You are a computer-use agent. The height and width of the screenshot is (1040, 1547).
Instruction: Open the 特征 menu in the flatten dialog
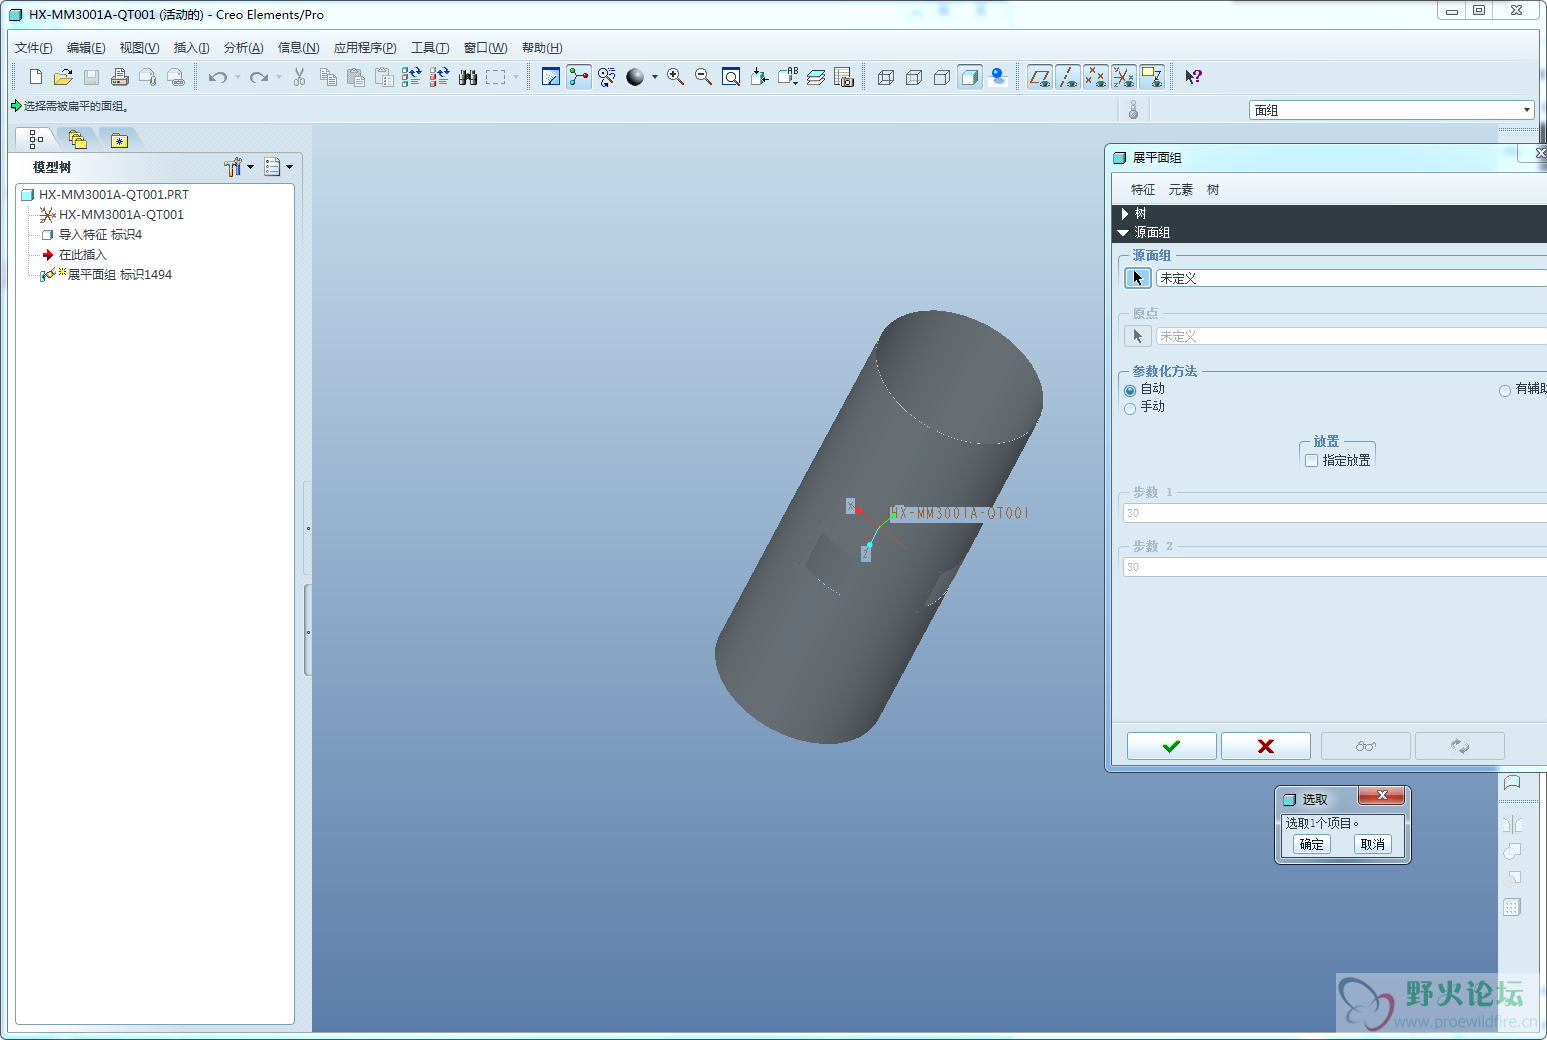point(1143,190)
